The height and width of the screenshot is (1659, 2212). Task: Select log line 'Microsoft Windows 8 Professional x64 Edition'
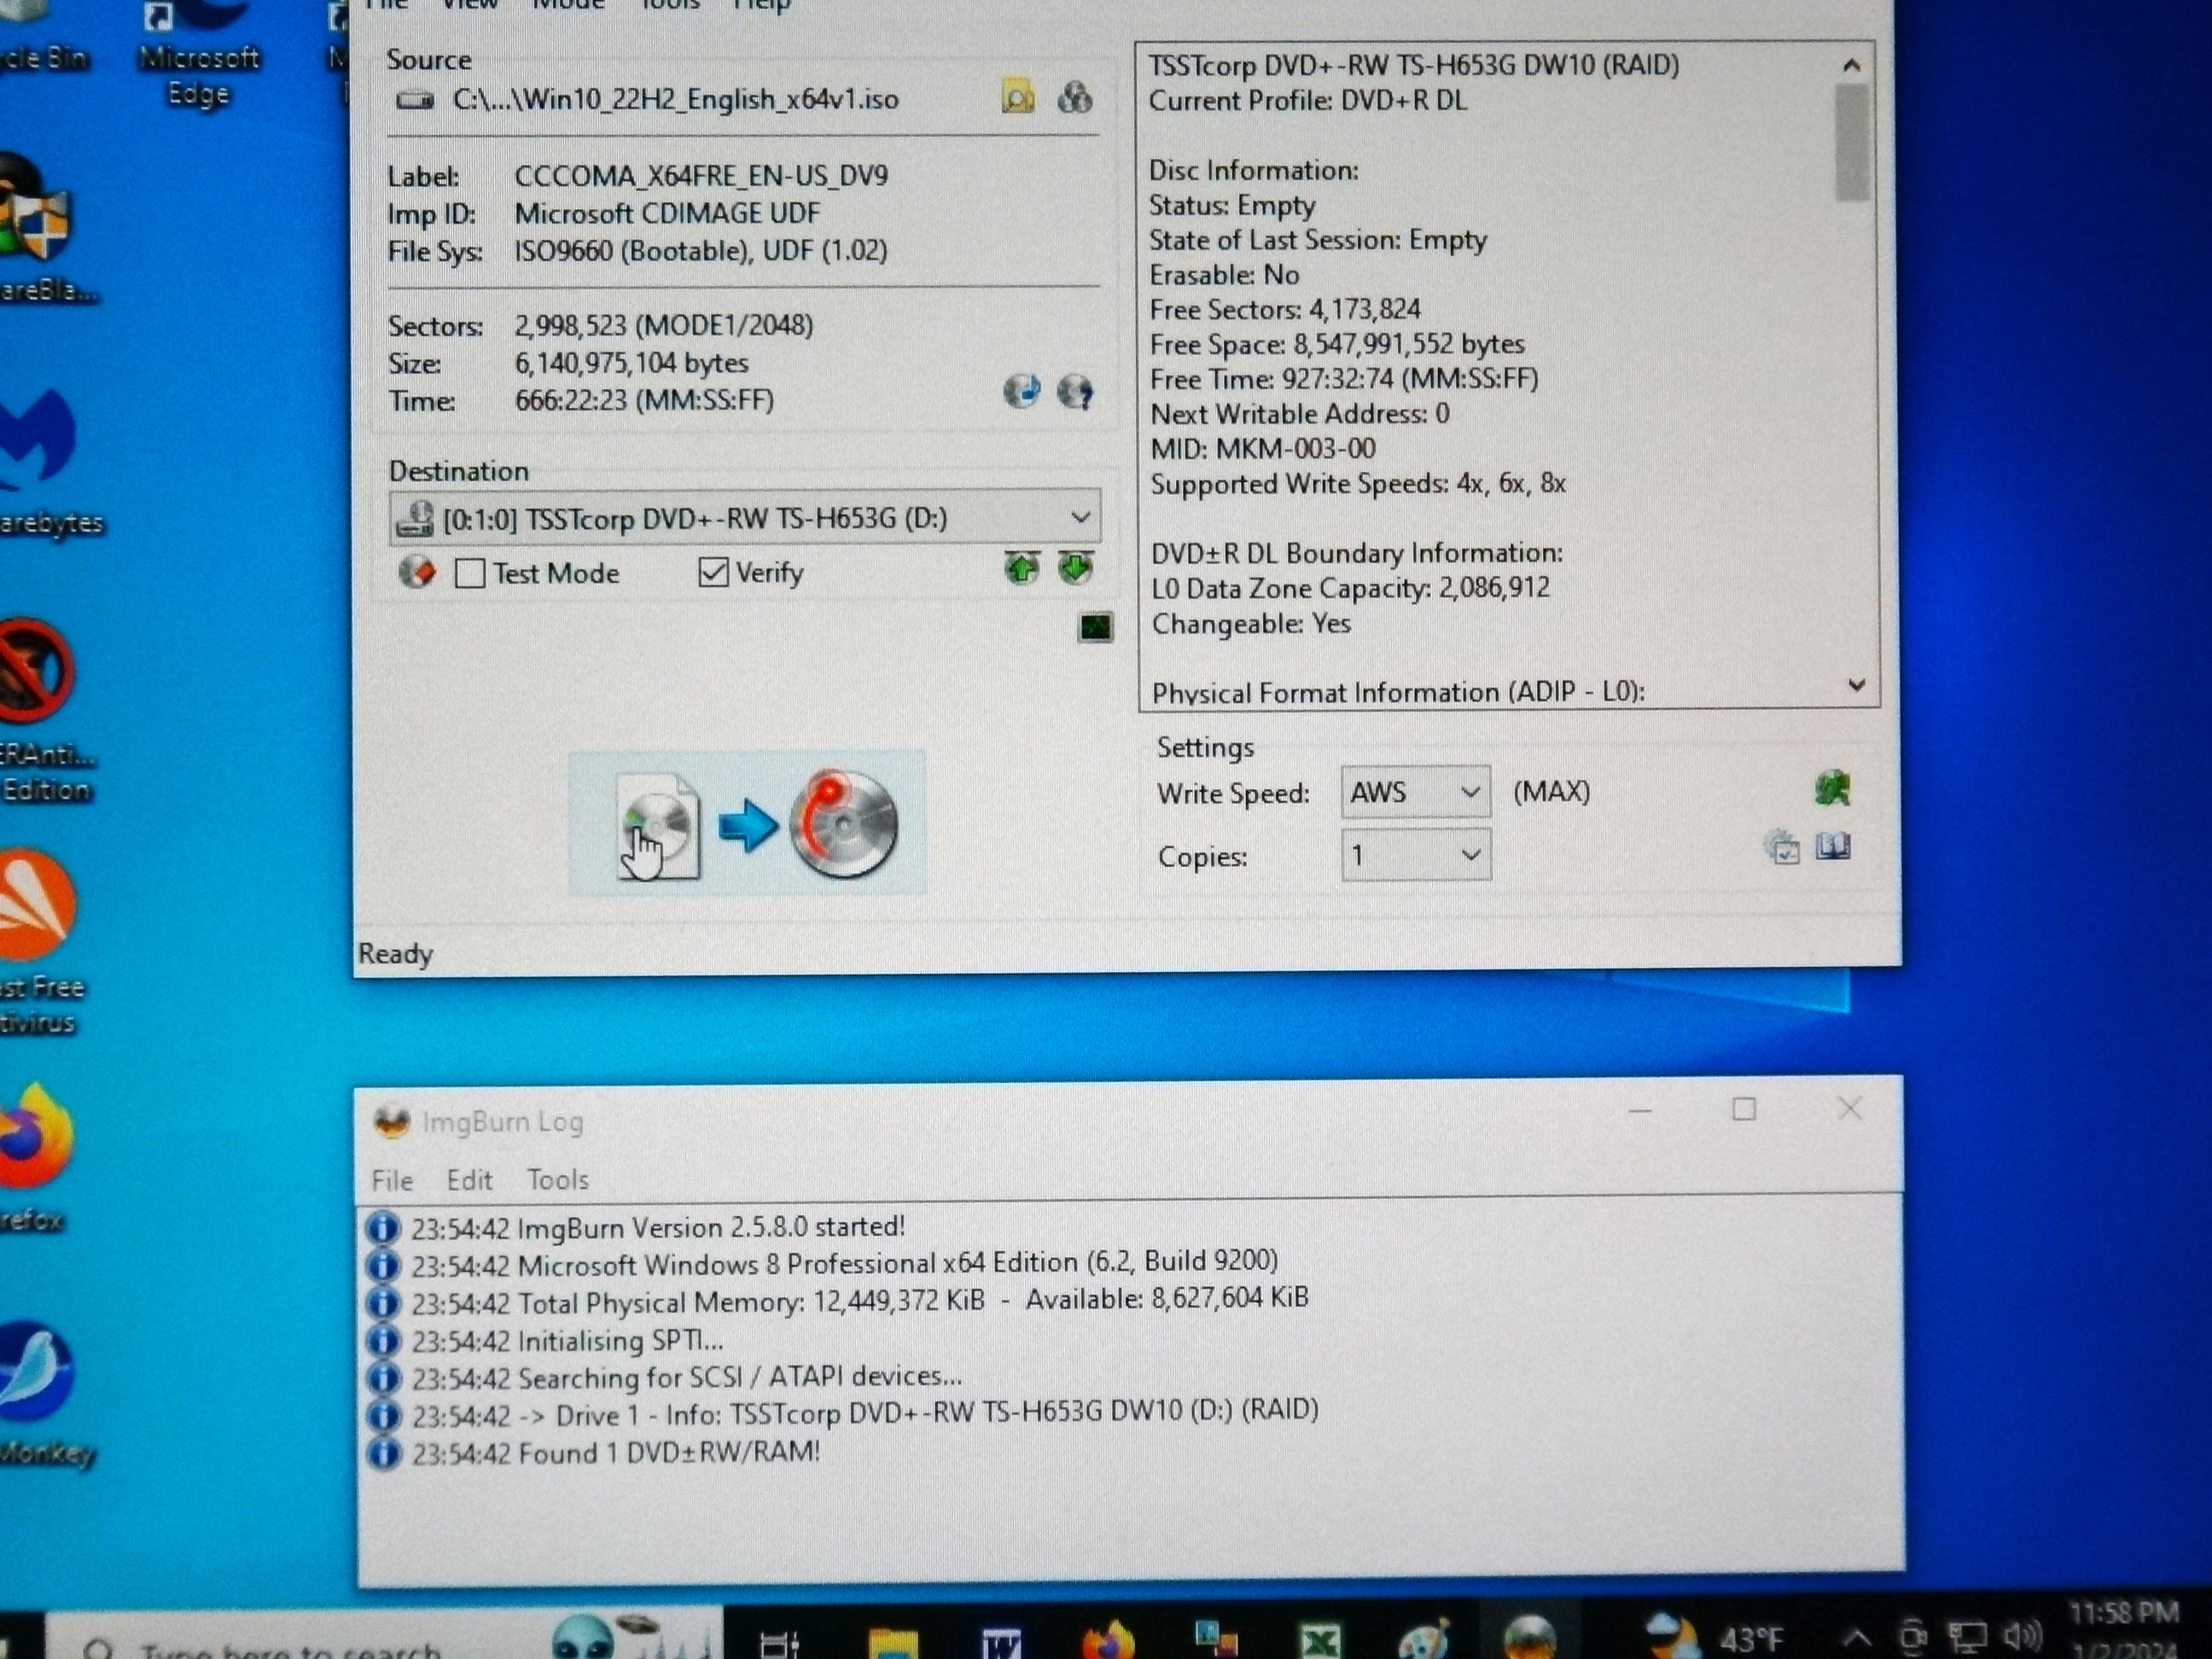[x=844, y=1263]
